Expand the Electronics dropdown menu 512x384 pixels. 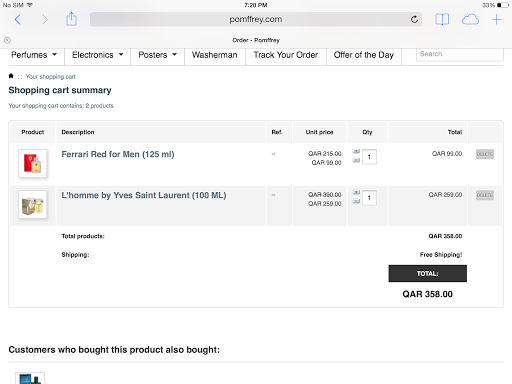tap(98, 55)
